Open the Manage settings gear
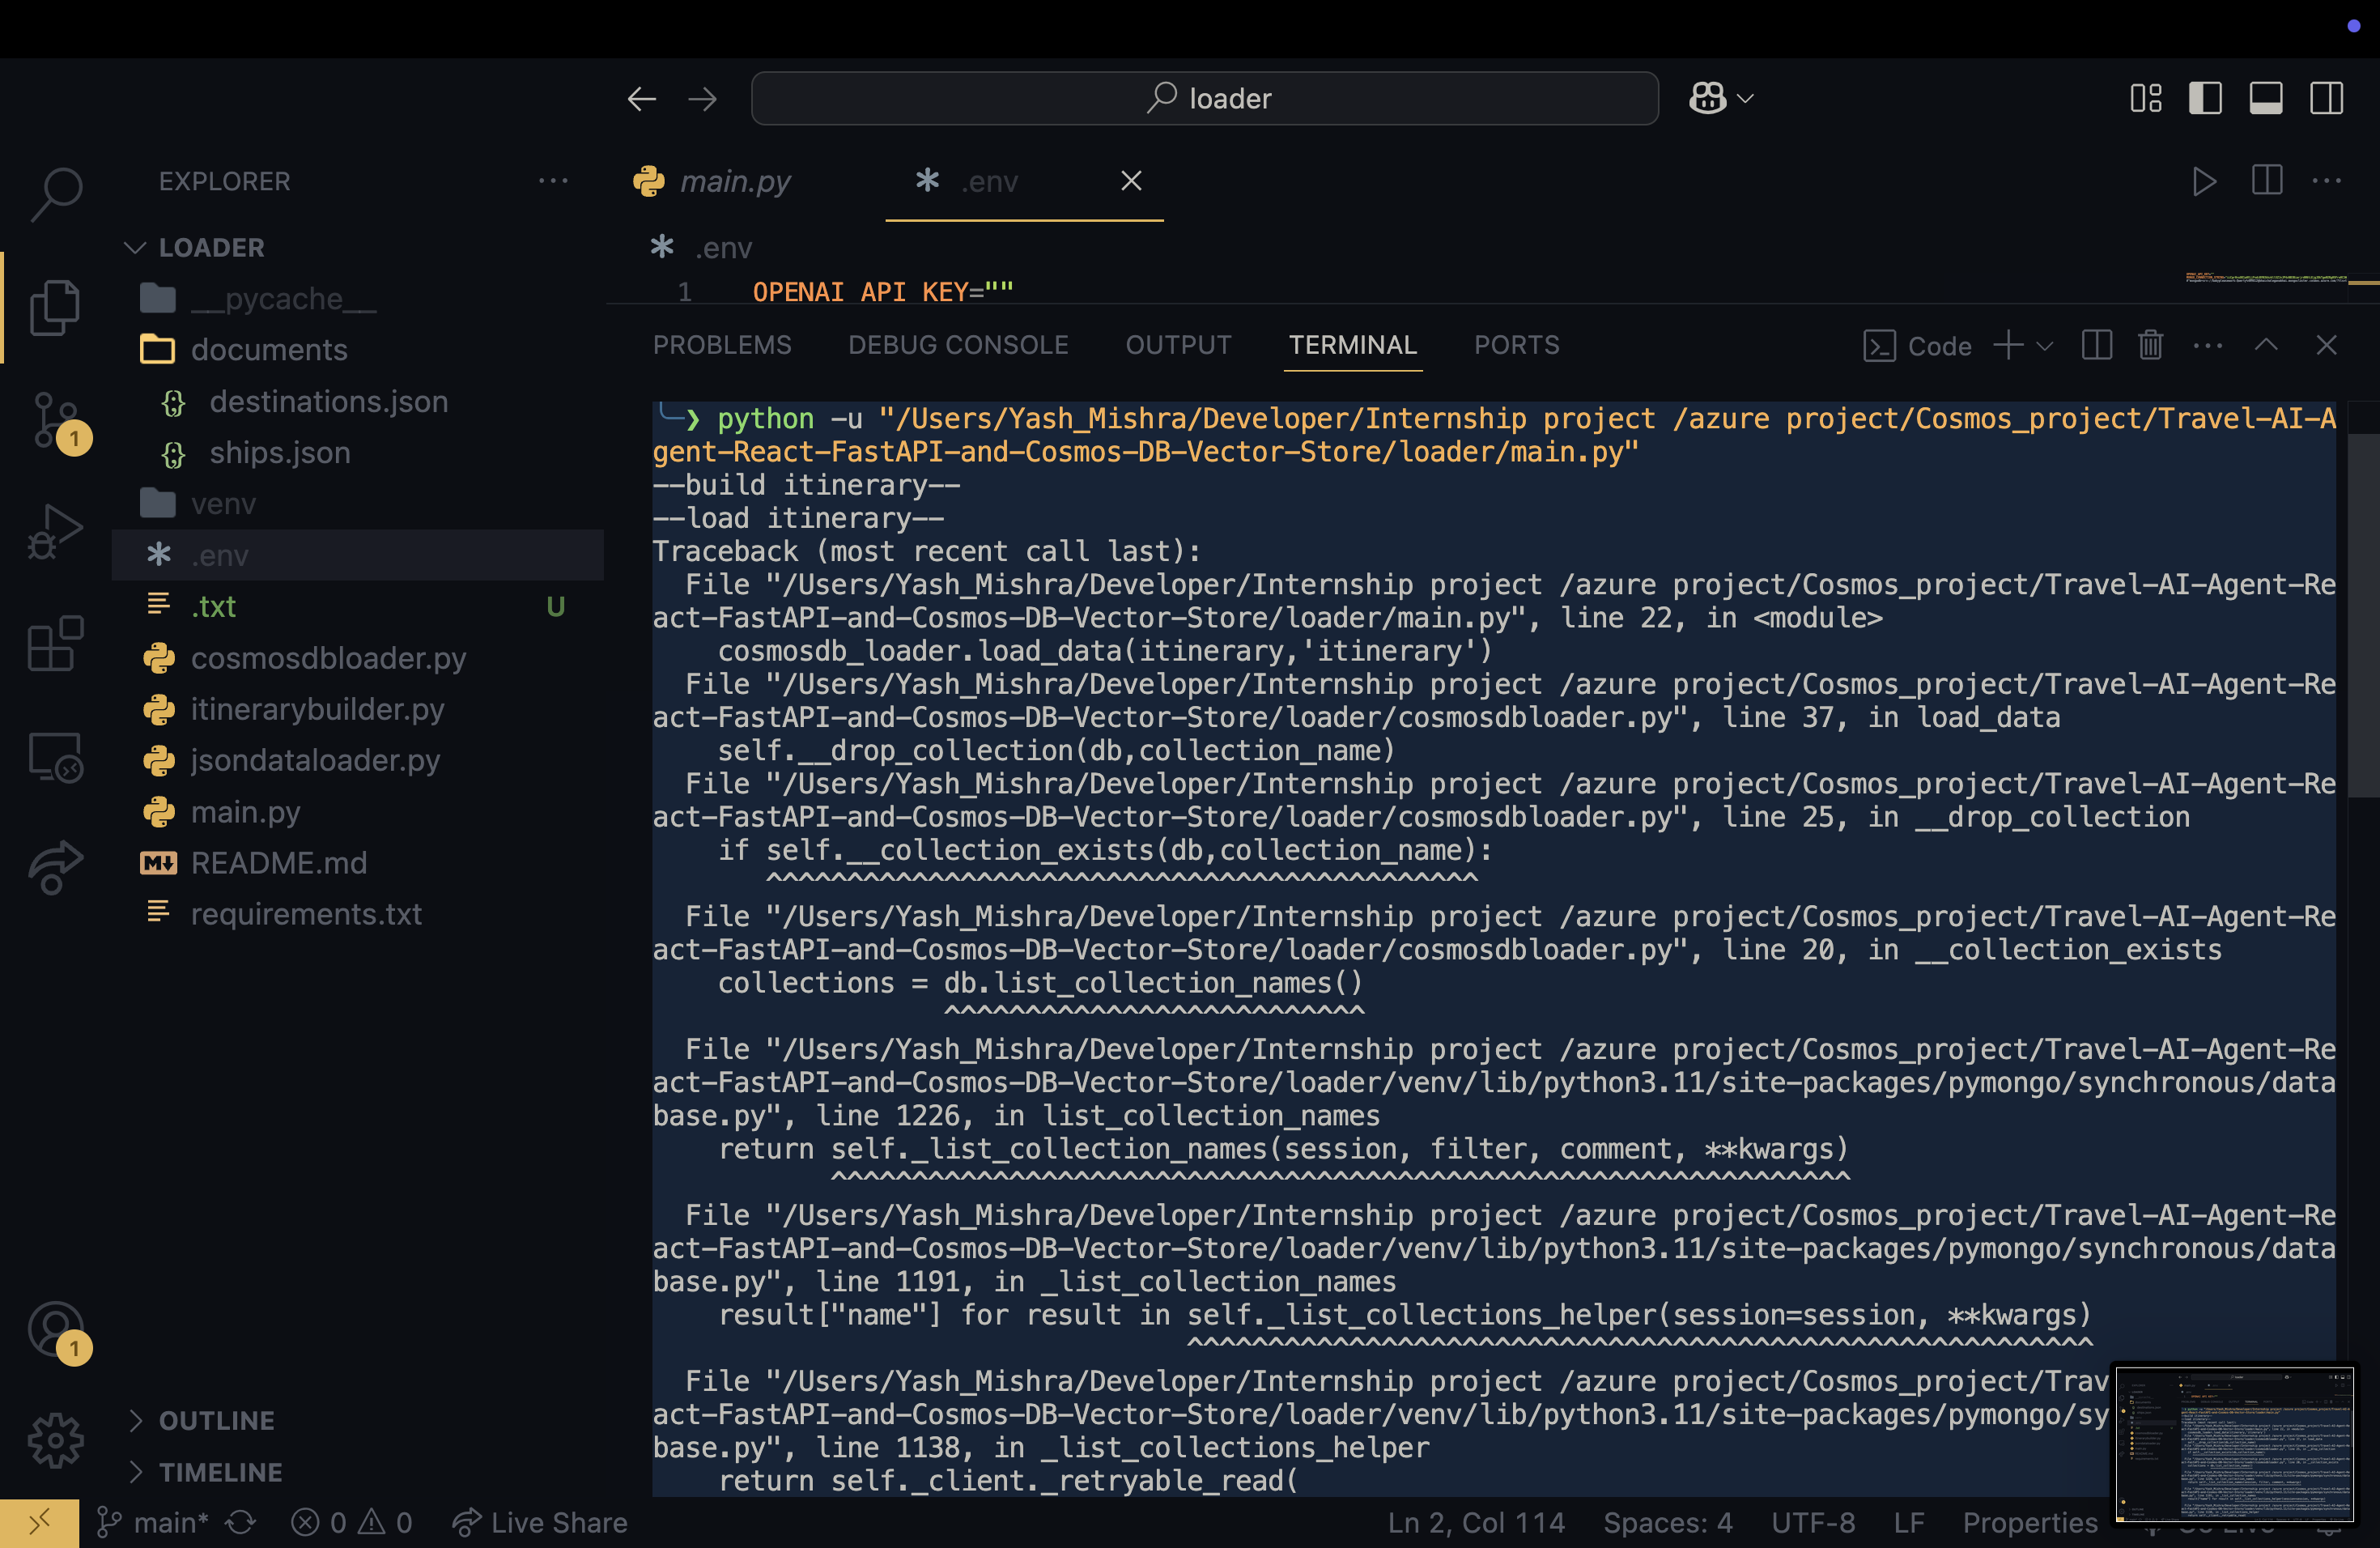2380x1548 pixels. click(x=56, y=1440)
